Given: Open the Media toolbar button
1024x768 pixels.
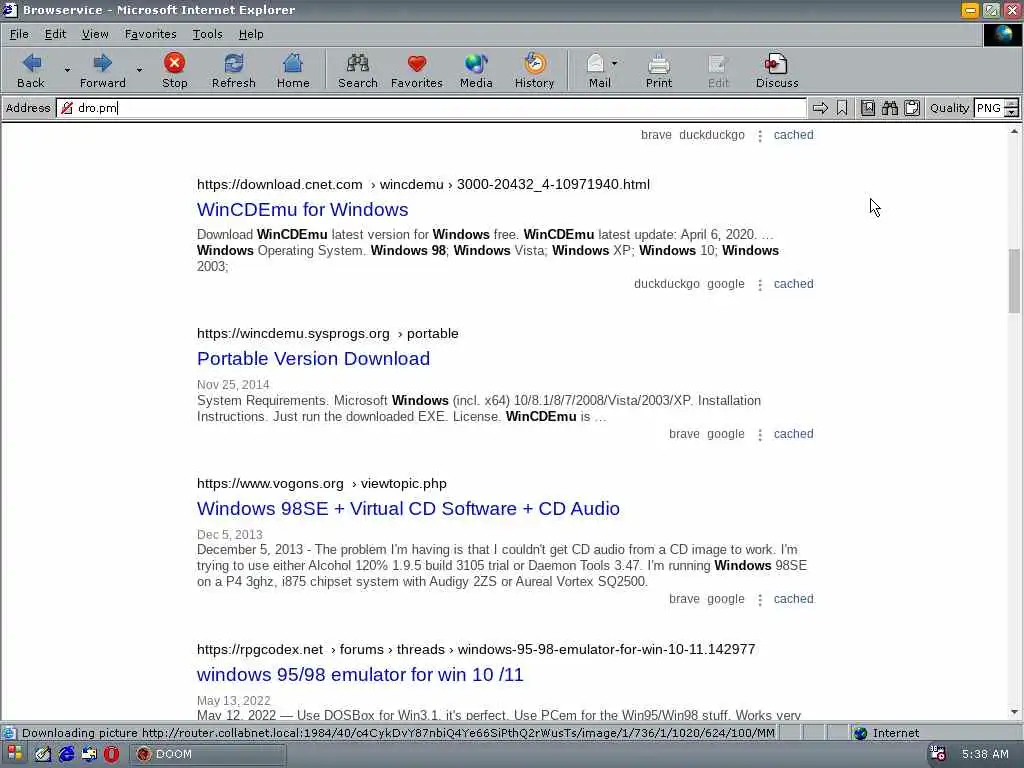Looking at the screenshot, I should click(x=475, y=71).
